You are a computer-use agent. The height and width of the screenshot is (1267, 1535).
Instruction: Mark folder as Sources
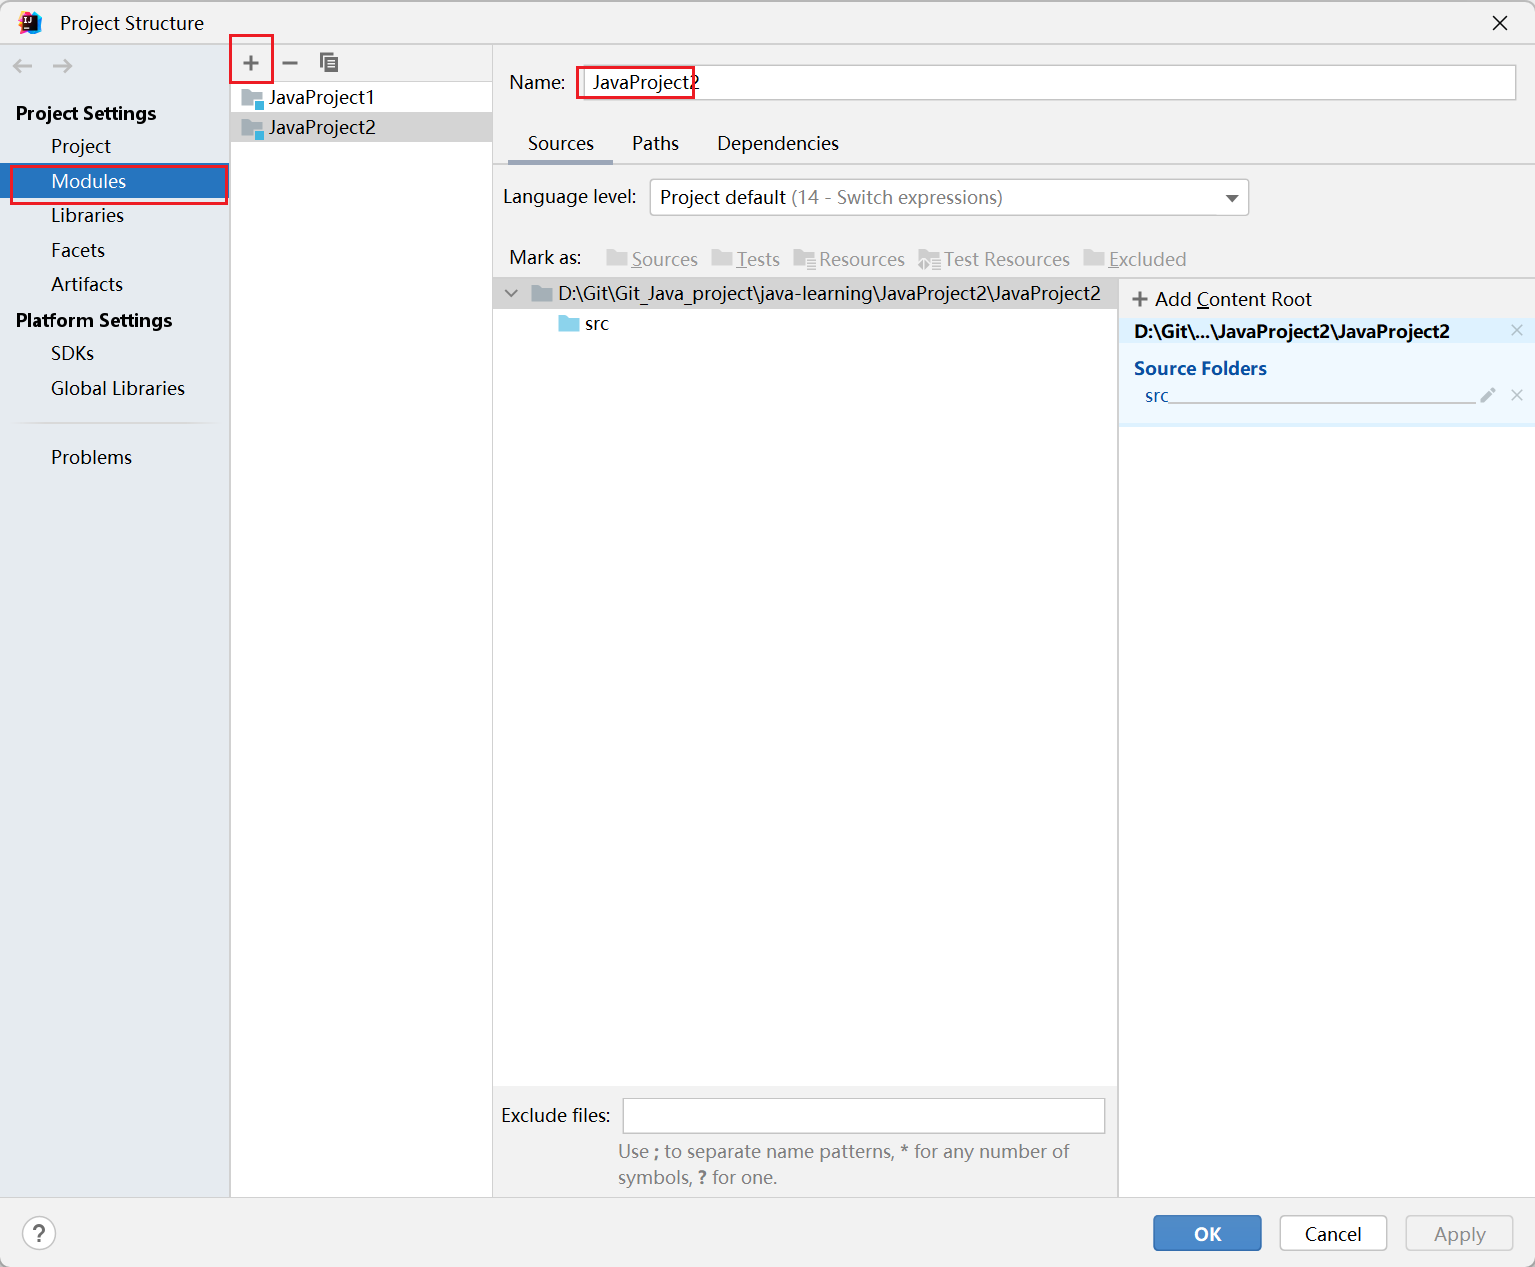[652, 259]
